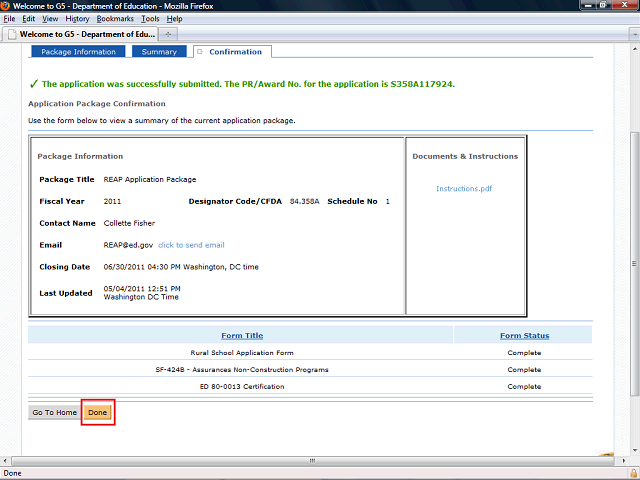Select the Welcome to G5 browser tab

(80, 34)
